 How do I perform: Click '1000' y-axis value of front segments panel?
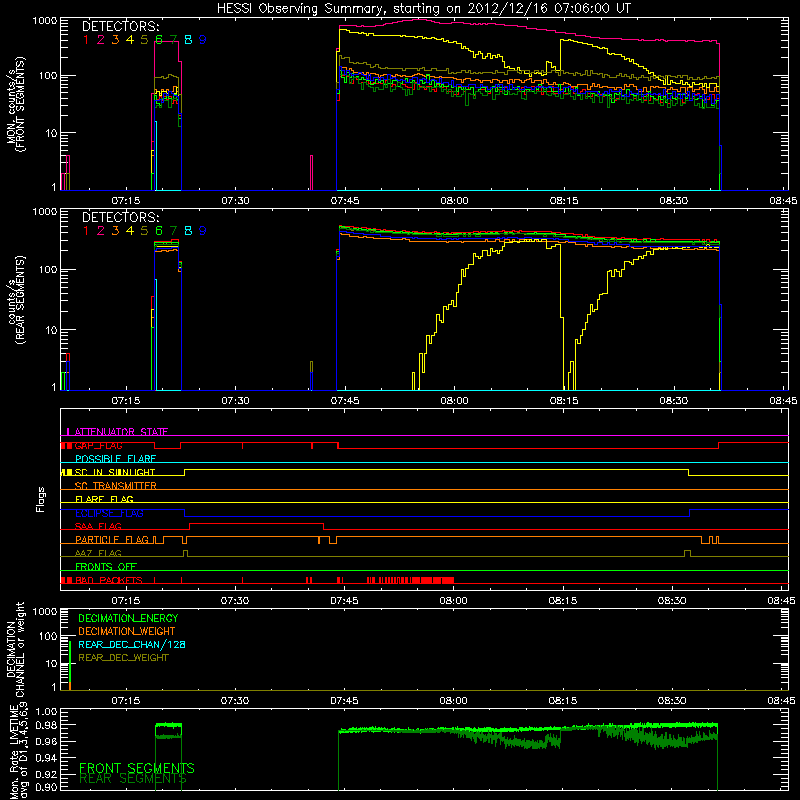[x=44, y=21]
